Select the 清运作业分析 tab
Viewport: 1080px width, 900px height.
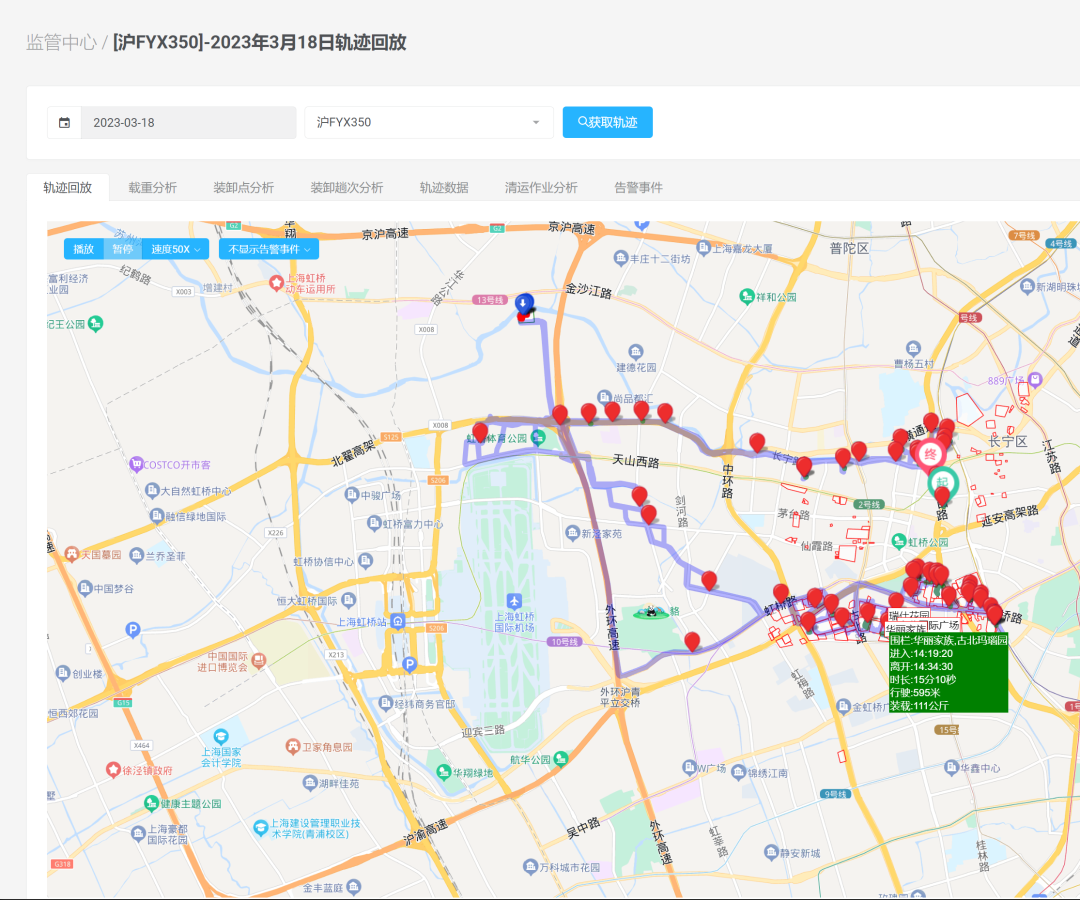click(541, 188)
